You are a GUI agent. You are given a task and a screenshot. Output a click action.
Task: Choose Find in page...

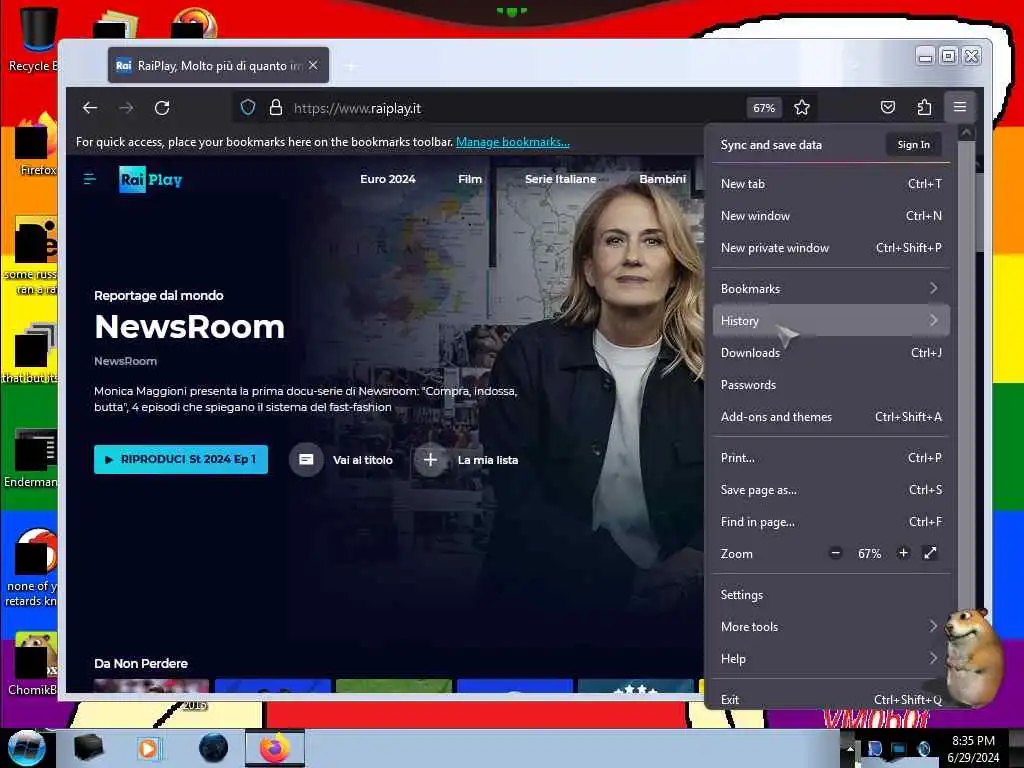[831, 522]
